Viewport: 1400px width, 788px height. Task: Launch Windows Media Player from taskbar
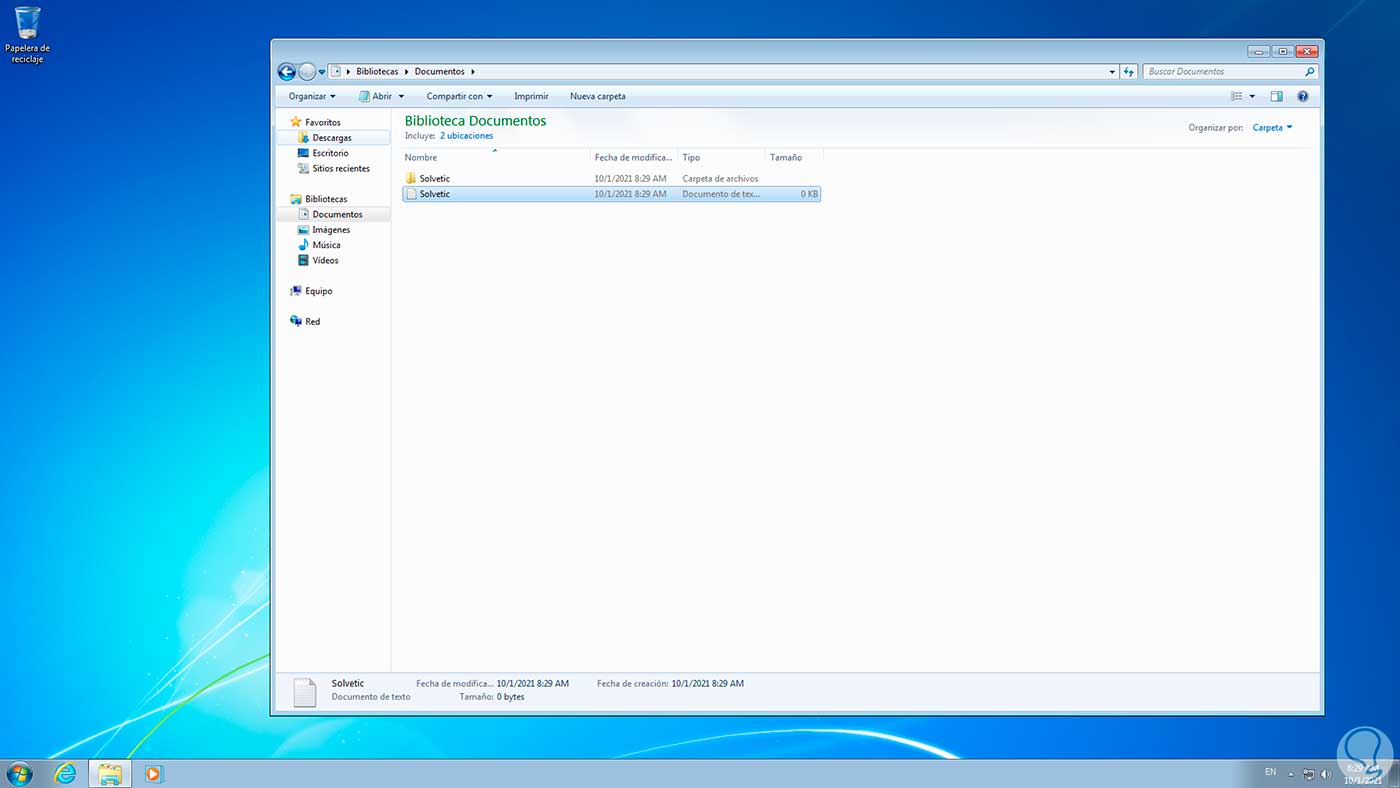coord(154,773)
